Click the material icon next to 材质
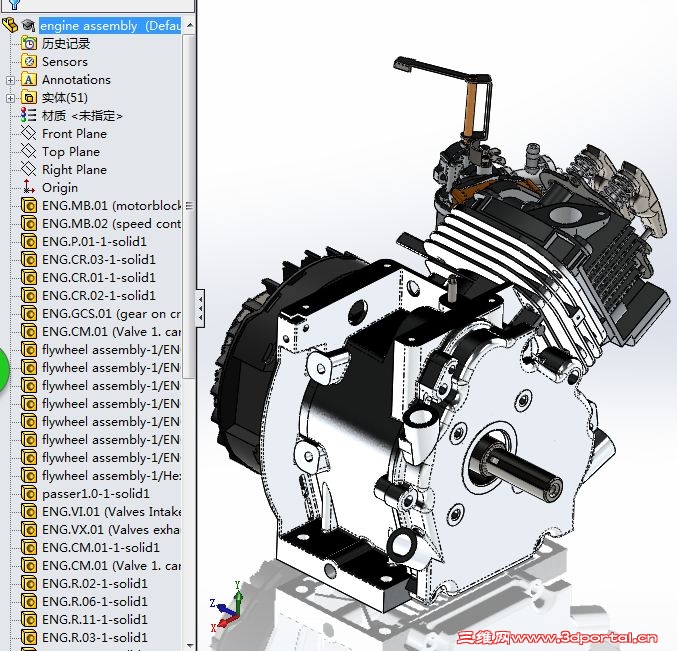This screenshot has width=677, height=651. pos(29,115)
